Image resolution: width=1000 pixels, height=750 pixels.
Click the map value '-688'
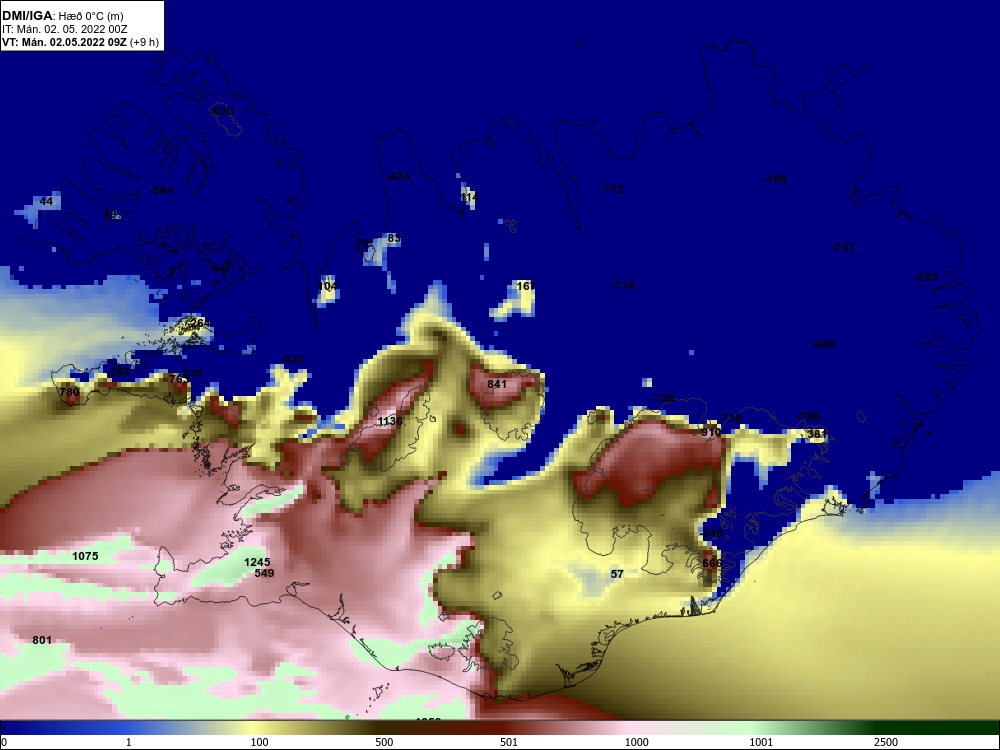[824, 344]
